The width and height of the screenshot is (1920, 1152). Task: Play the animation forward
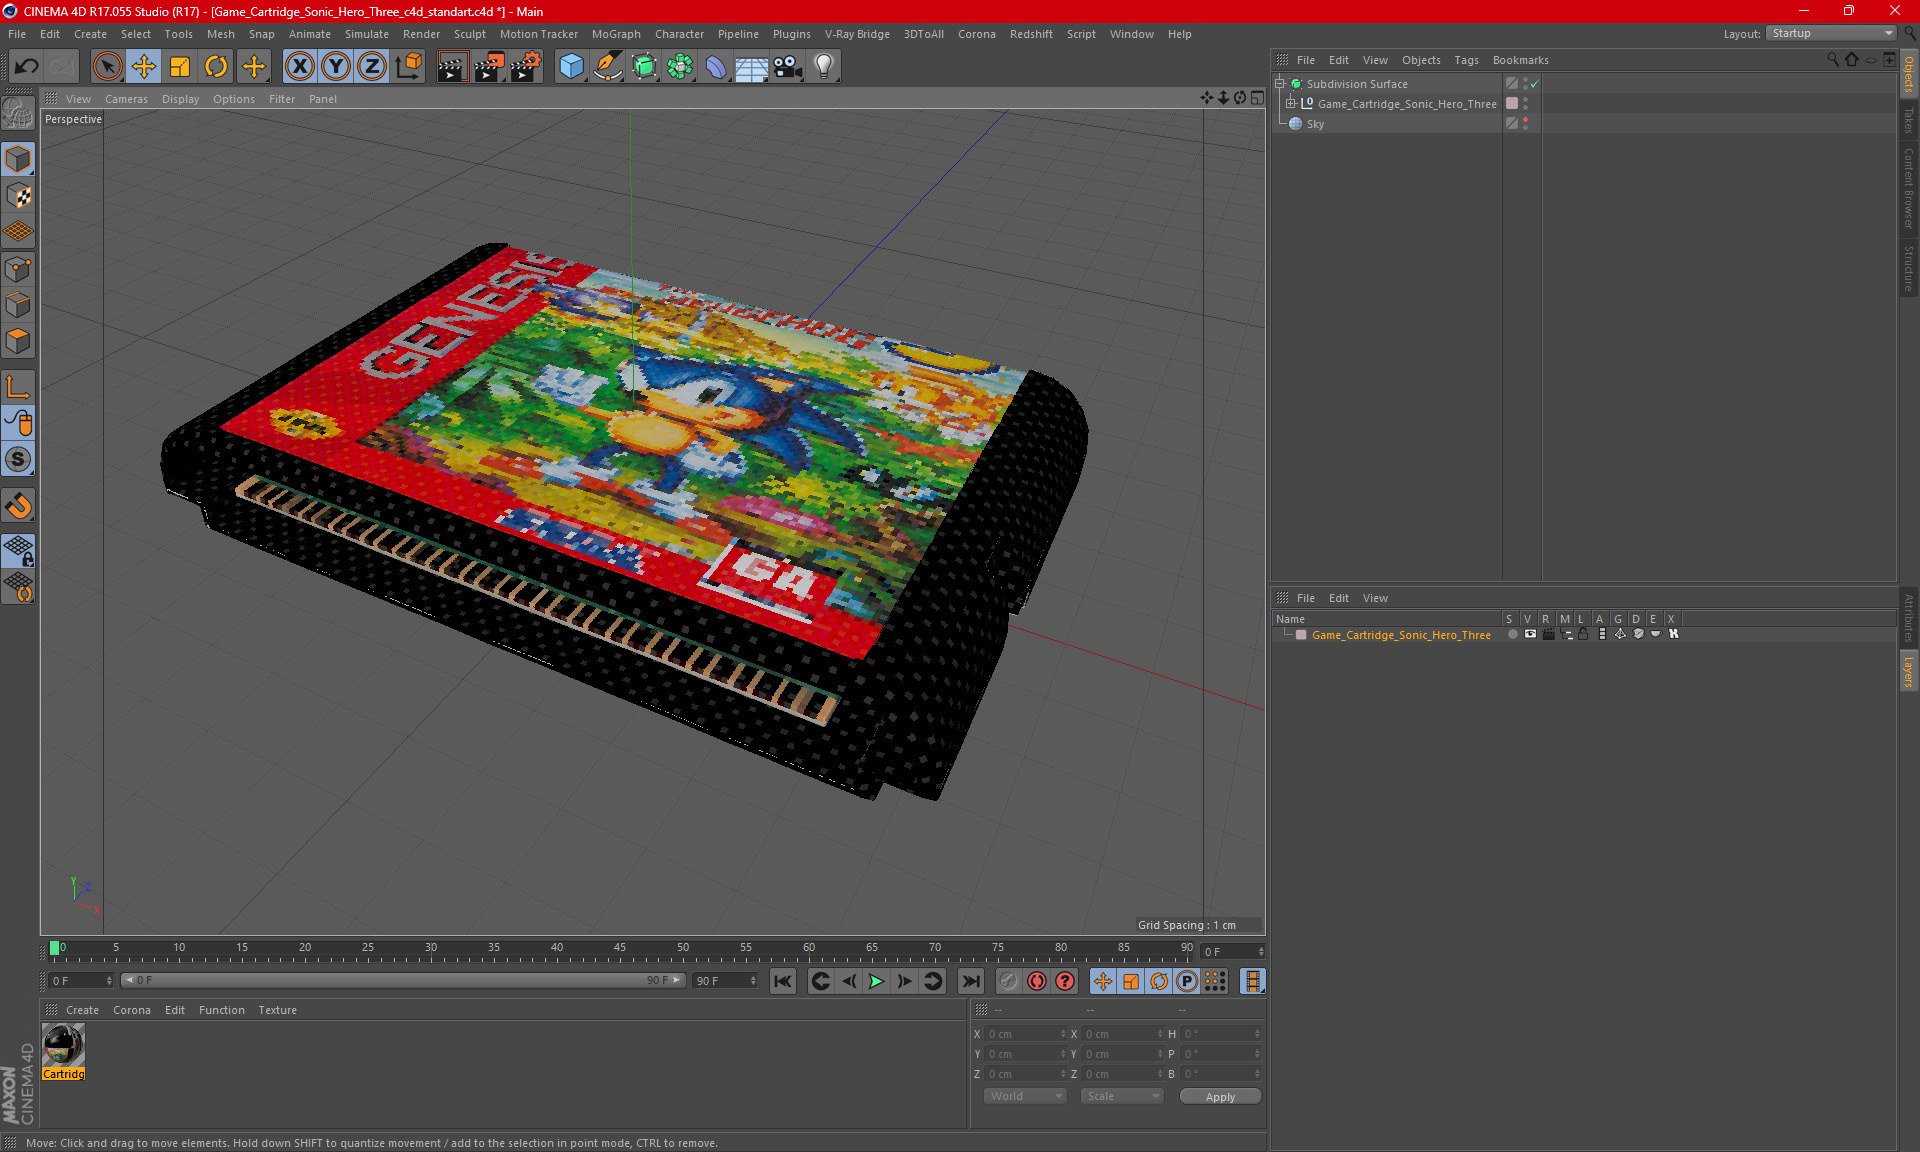click(876, 981)
